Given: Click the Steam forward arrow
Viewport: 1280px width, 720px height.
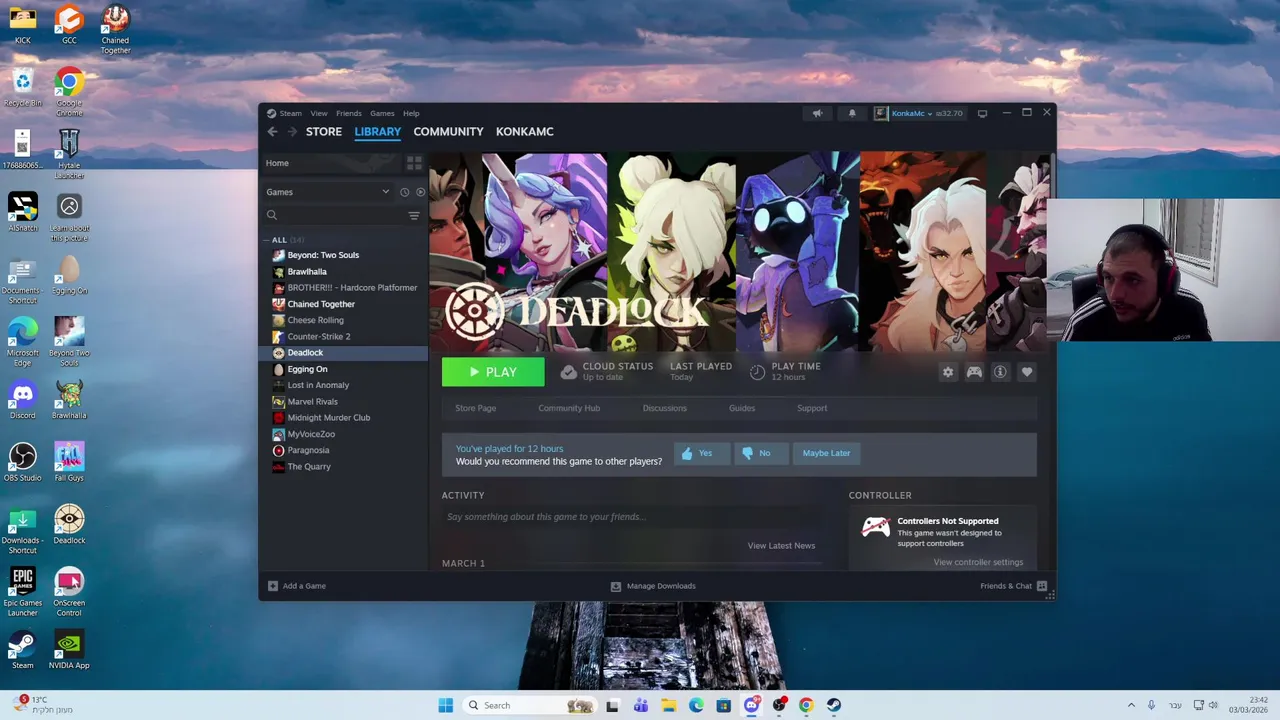Looking at the screenshot, I should [x=292, y=132].
